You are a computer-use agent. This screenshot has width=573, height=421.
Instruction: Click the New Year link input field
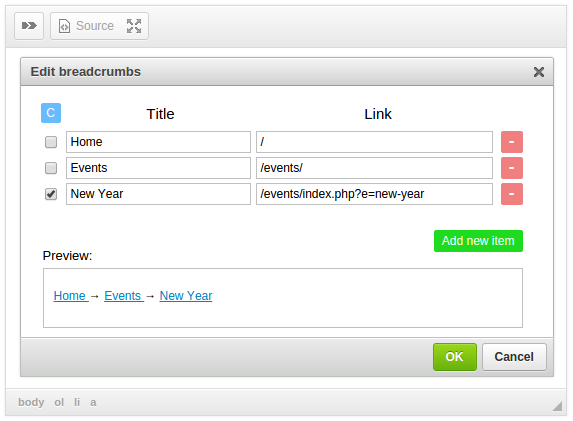[374, 194]
